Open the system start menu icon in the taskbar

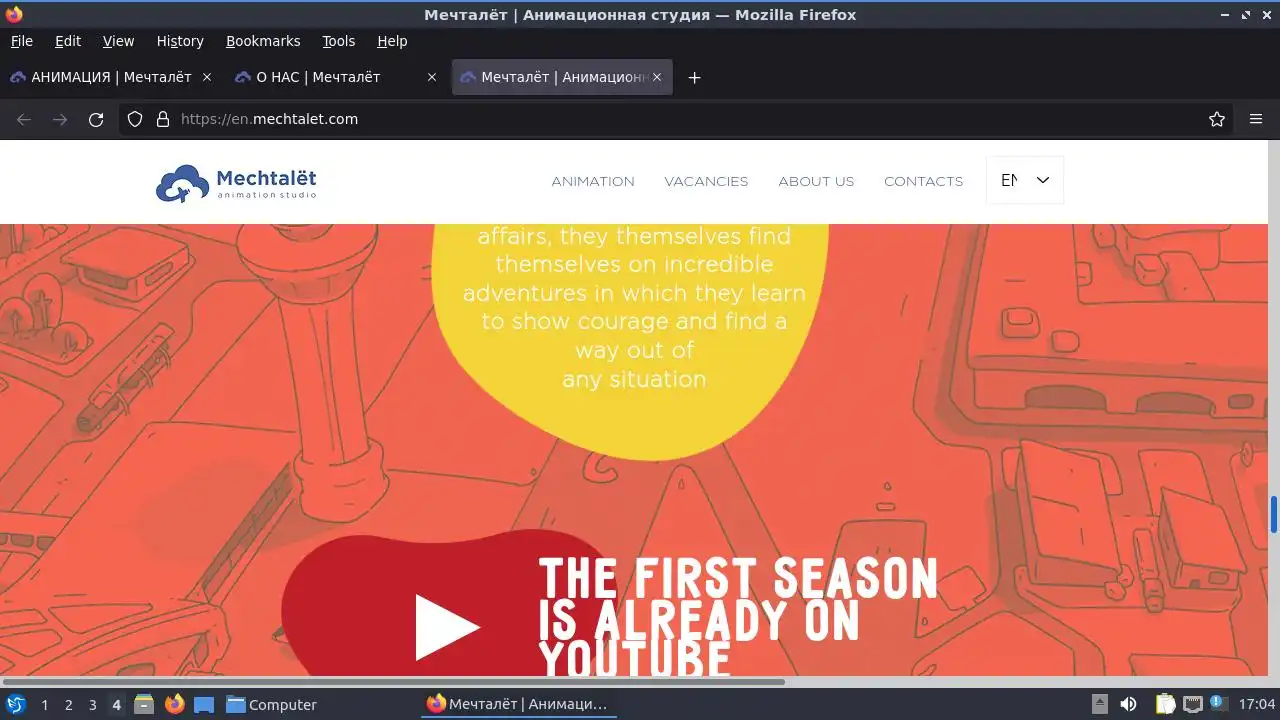(15, 704)
